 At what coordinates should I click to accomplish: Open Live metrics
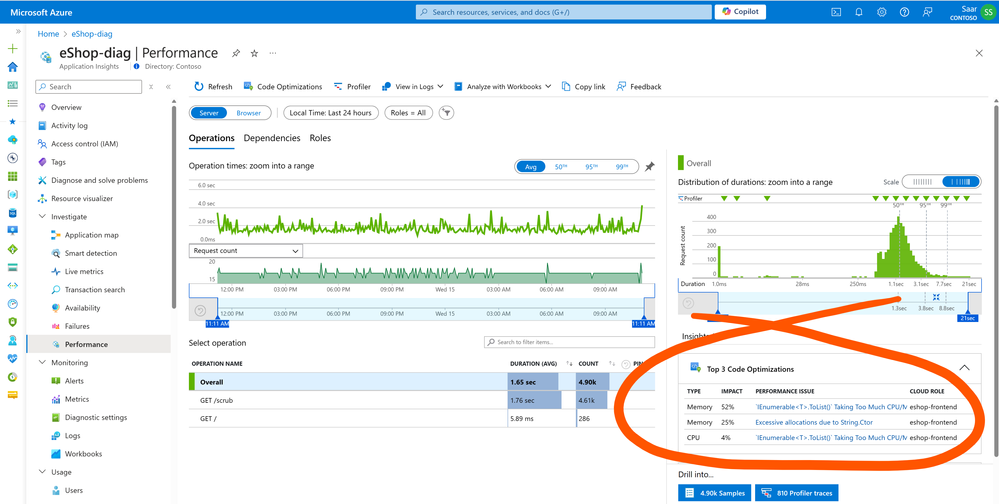(x=83, y=271)
